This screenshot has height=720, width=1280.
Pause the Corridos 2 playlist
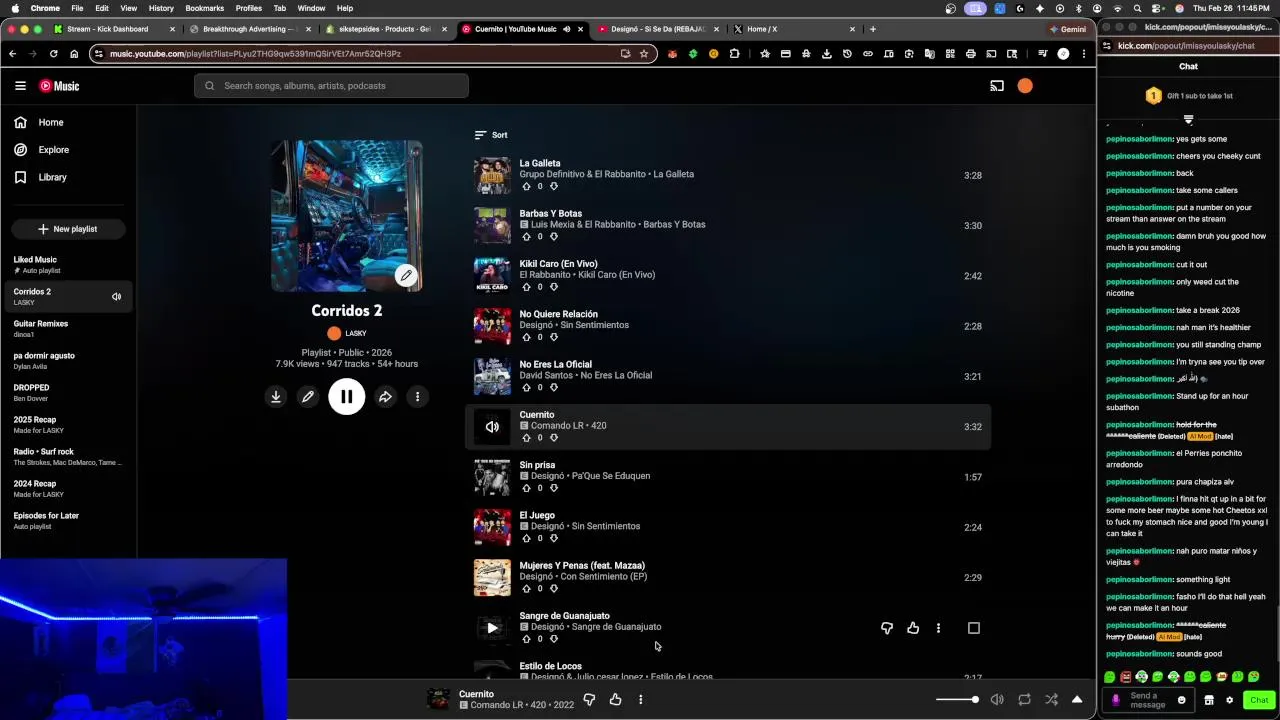[347, 397]
